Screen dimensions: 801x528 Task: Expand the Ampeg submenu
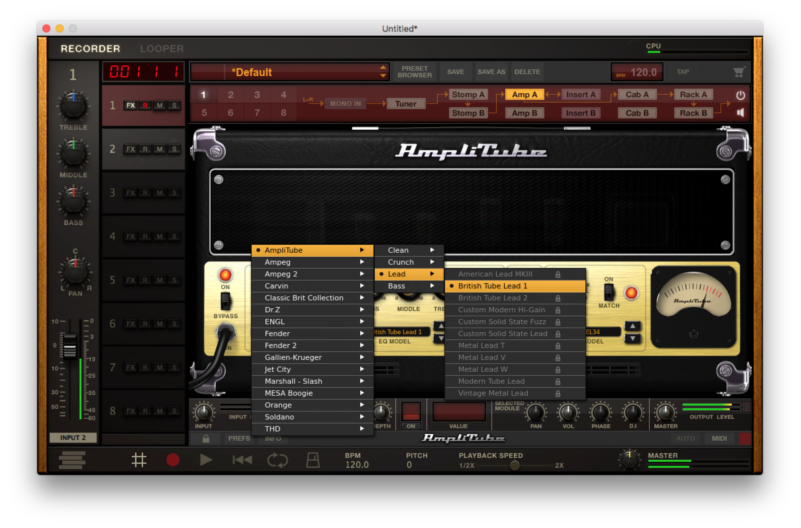coord(313,262)
